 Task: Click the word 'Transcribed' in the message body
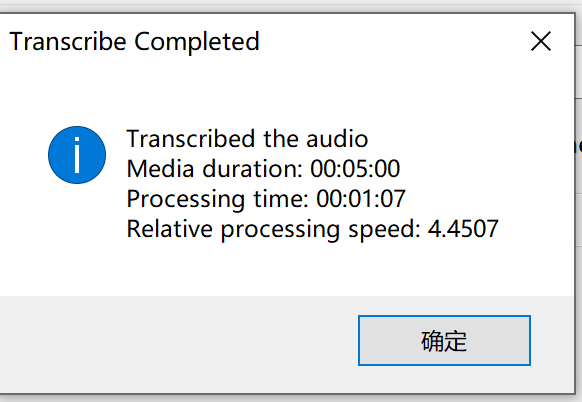191,139
